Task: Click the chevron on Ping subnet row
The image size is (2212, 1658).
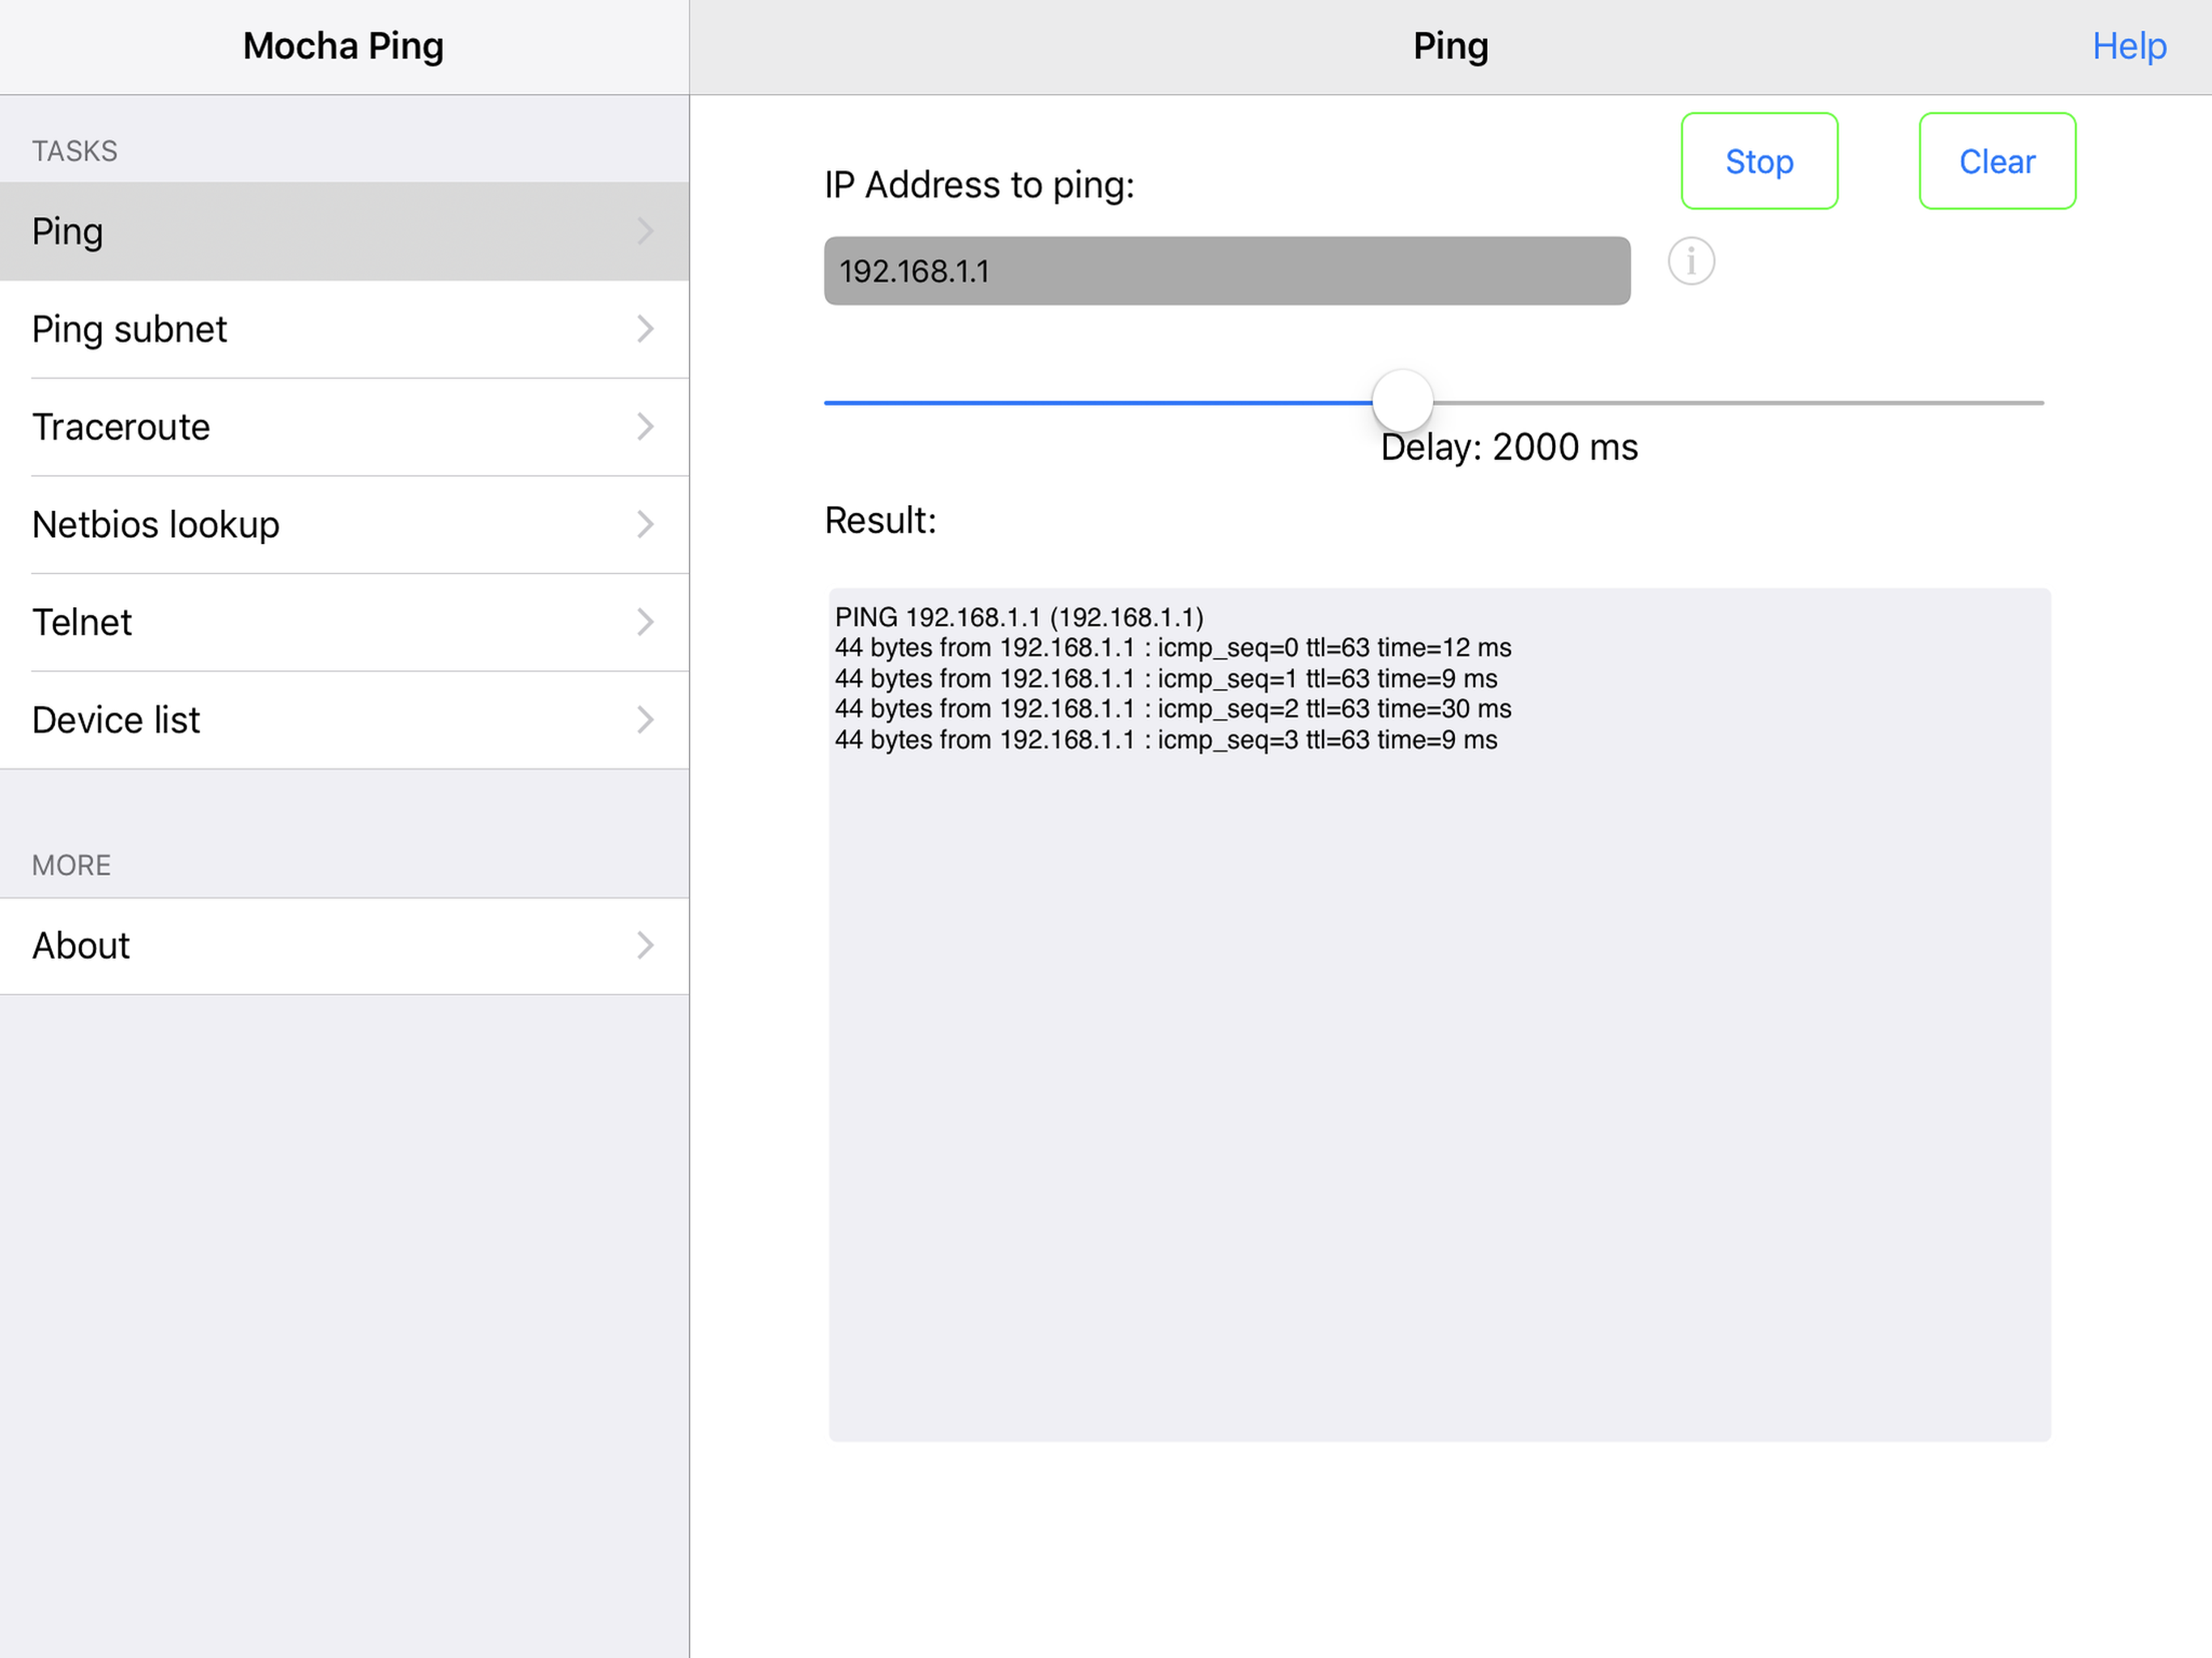Action: 645,329
